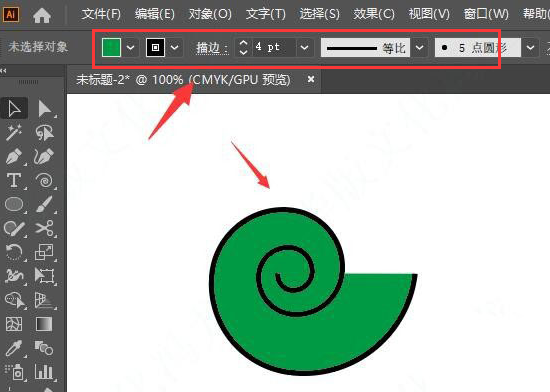Select the Eyedropper tool

pos(14,348)
